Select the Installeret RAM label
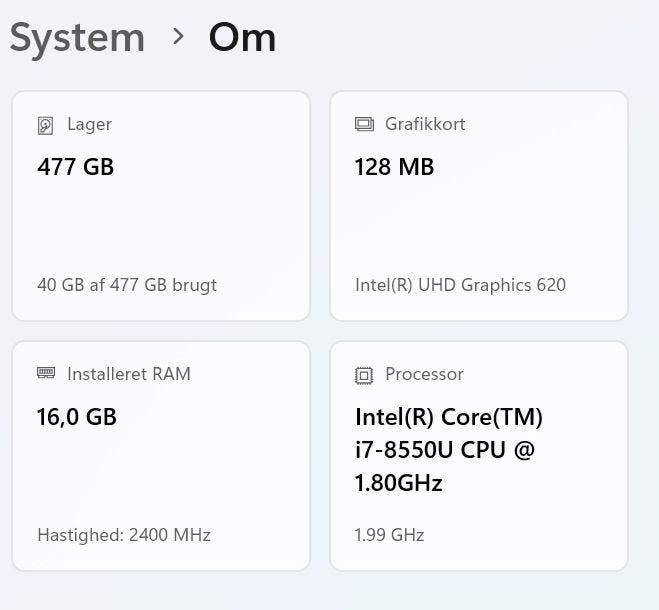This screenshot has width=659, height=610. (x=128, y=374)
